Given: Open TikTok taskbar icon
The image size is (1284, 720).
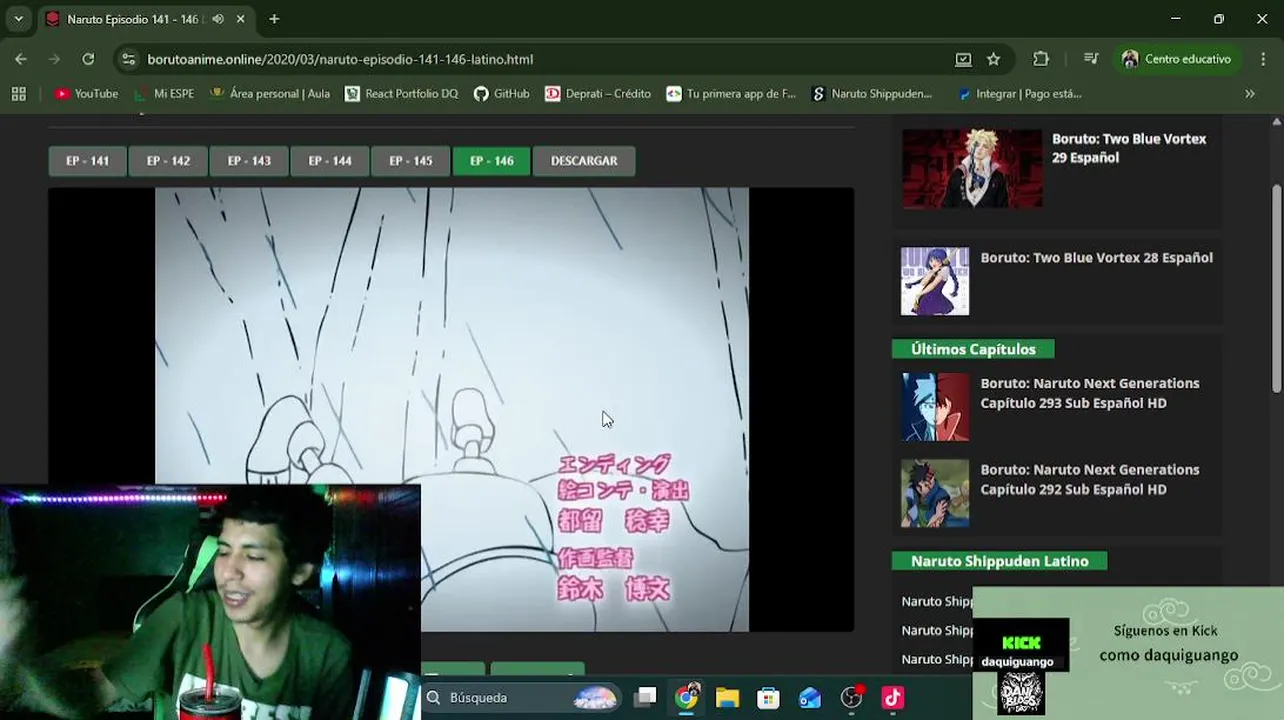Looking at the screenshot, I should 893,697.
